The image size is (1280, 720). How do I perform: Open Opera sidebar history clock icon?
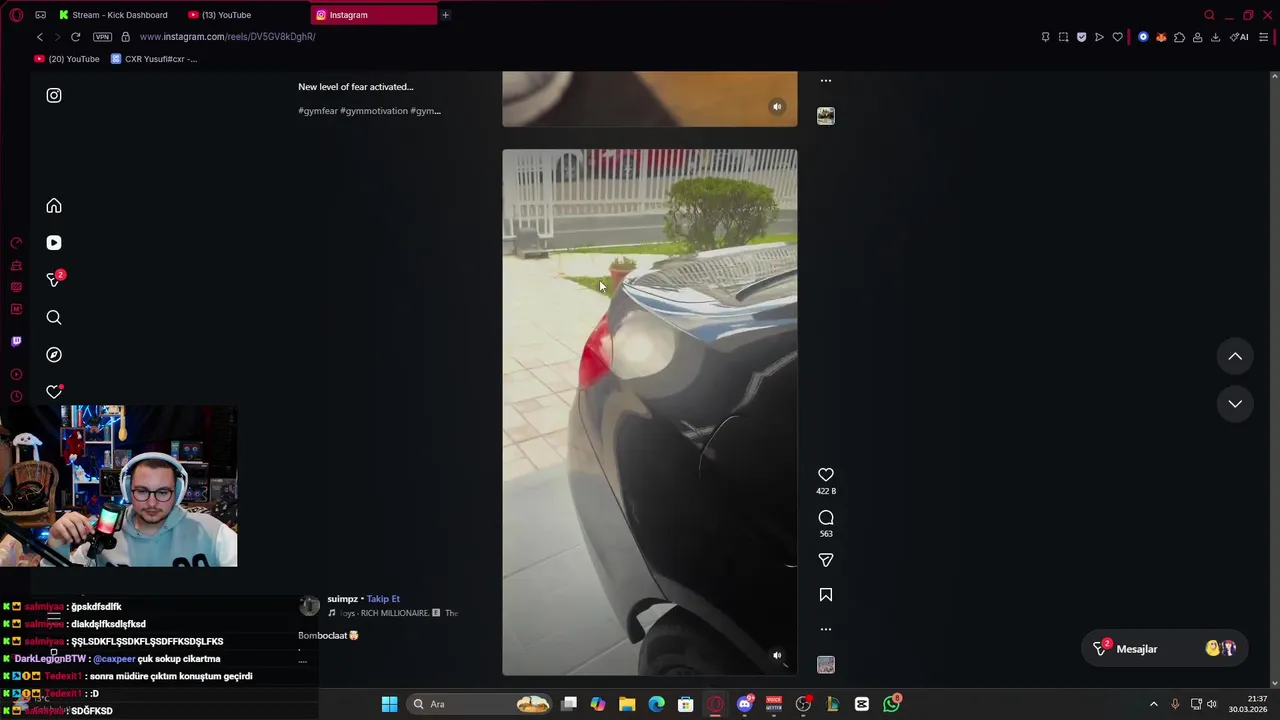(16, 397)
